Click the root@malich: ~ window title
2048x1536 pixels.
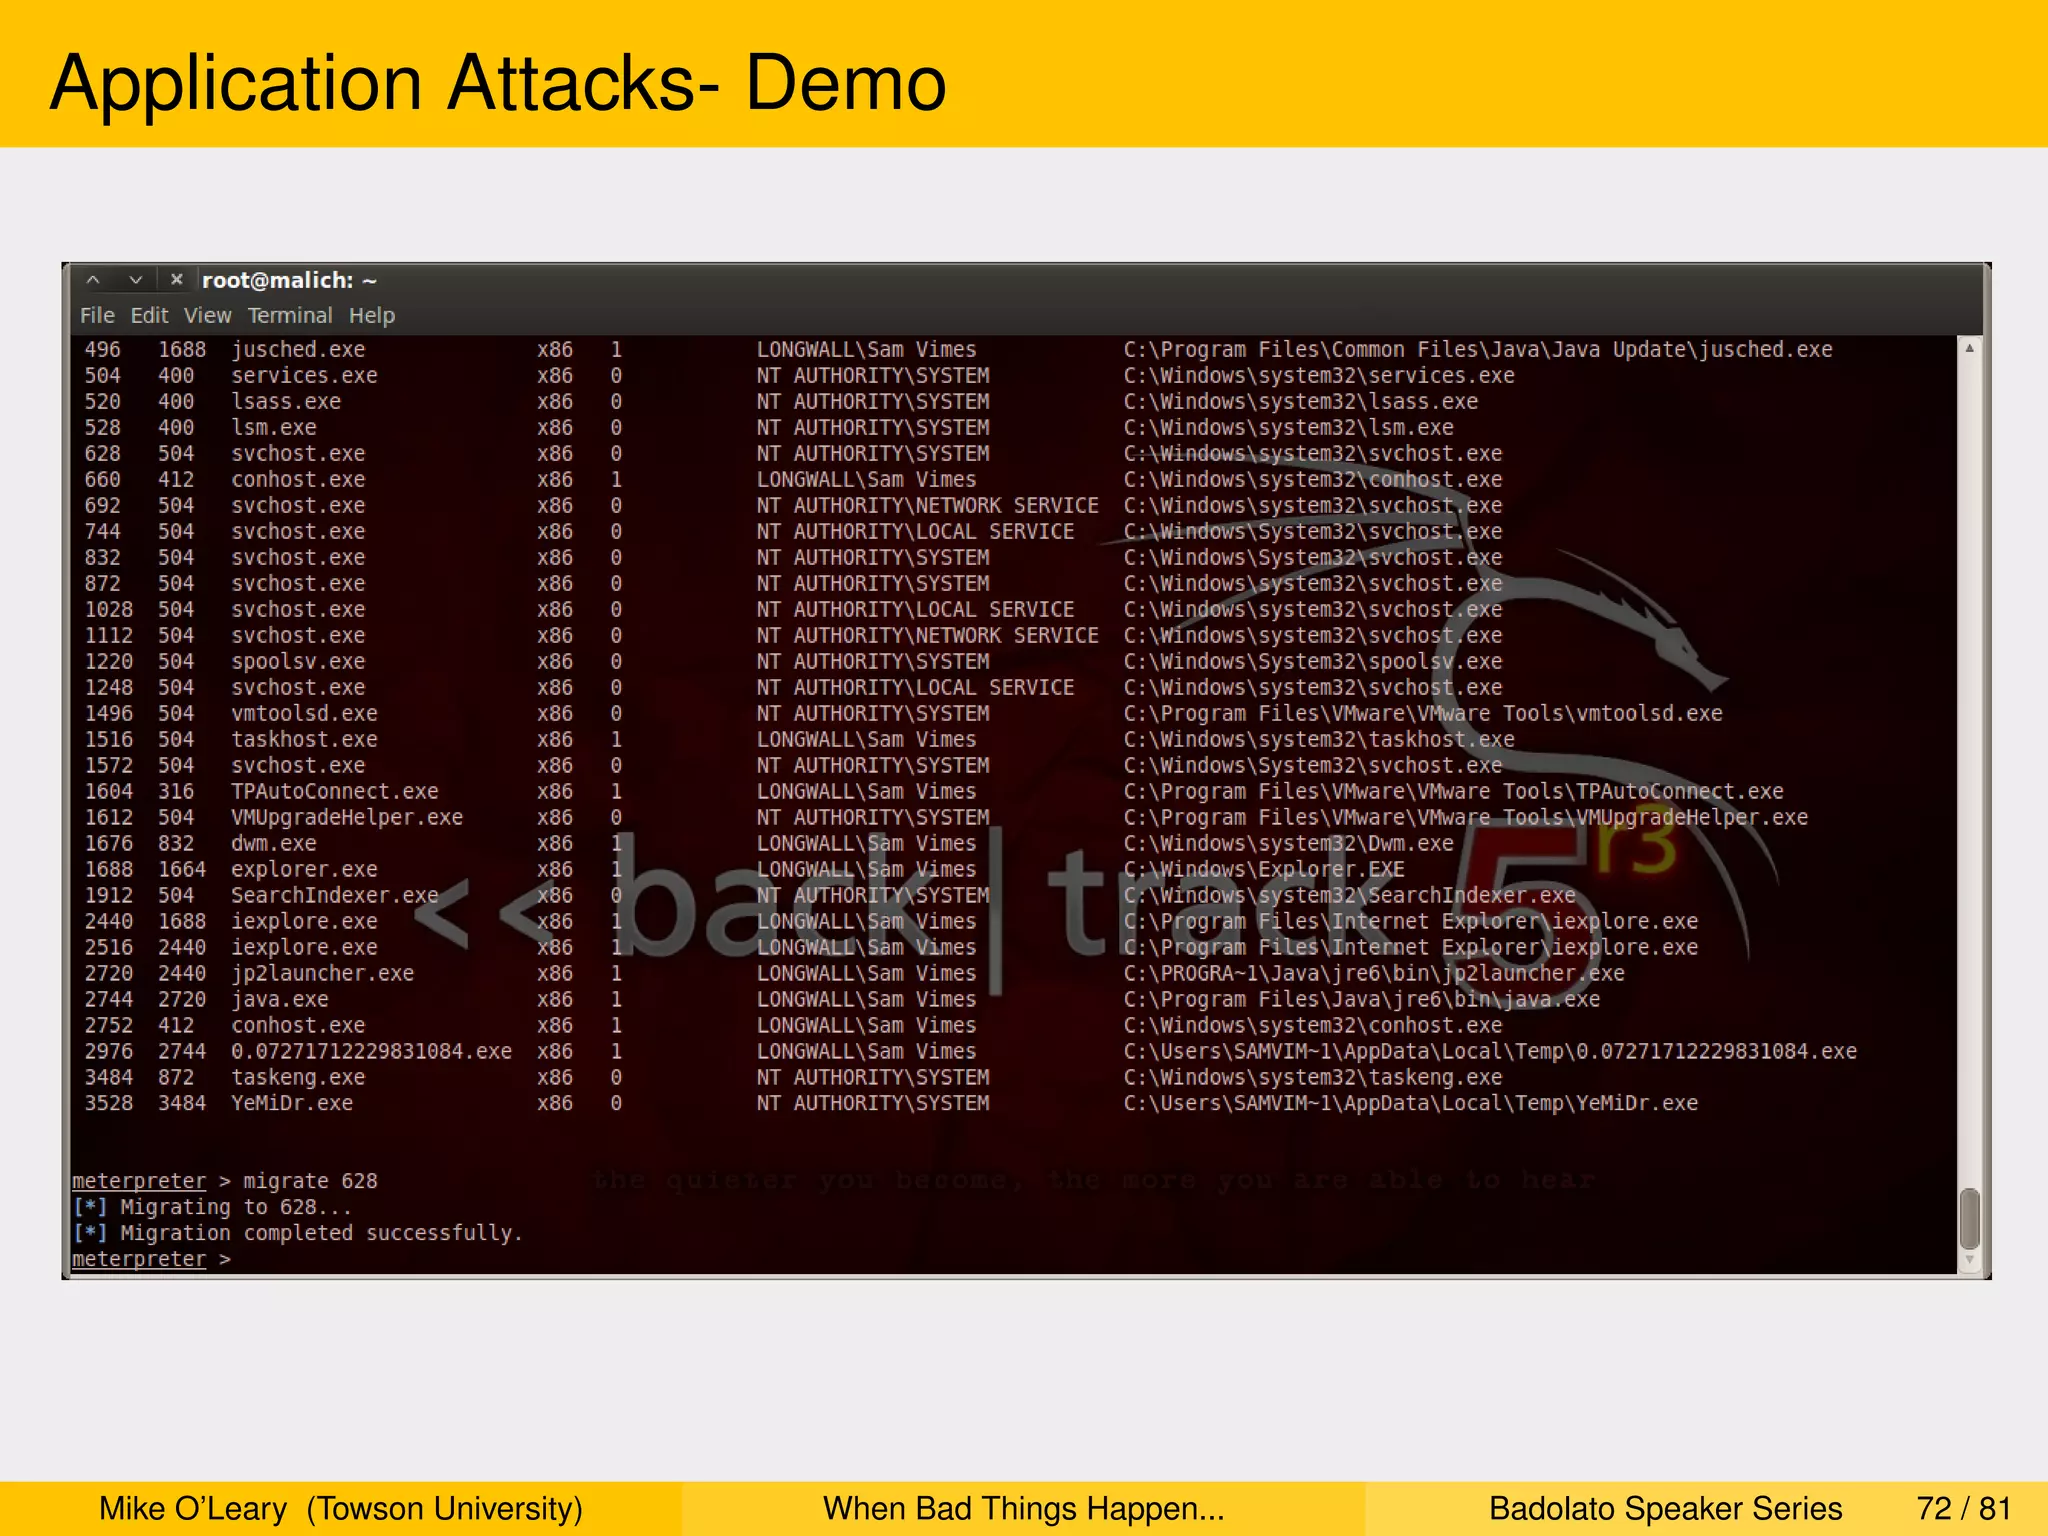[x=289, y=280]
